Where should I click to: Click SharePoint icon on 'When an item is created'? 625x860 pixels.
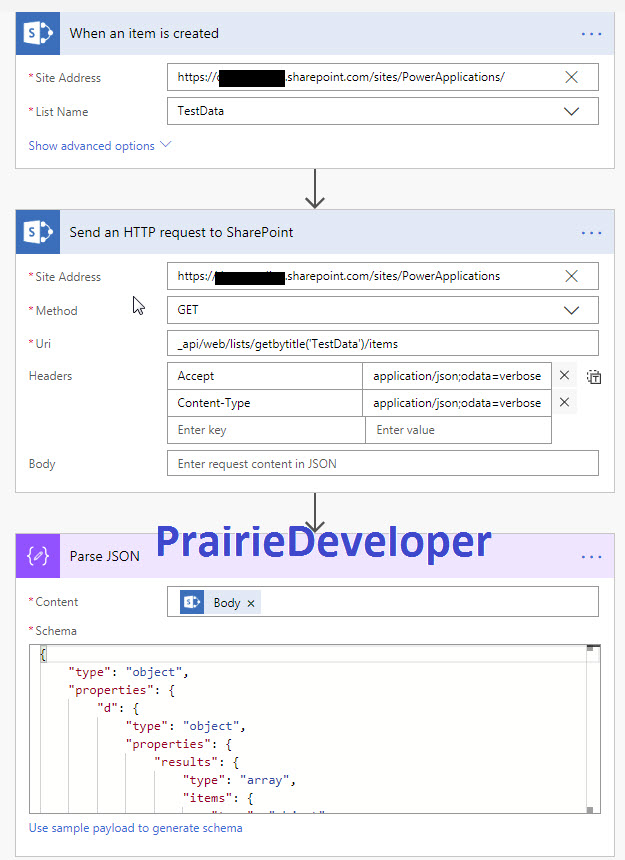point(38,33)
